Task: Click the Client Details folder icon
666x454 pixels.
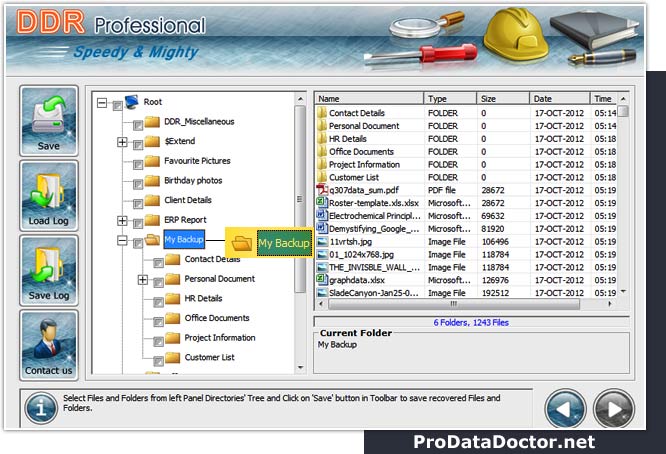Action: pos(152,200)
